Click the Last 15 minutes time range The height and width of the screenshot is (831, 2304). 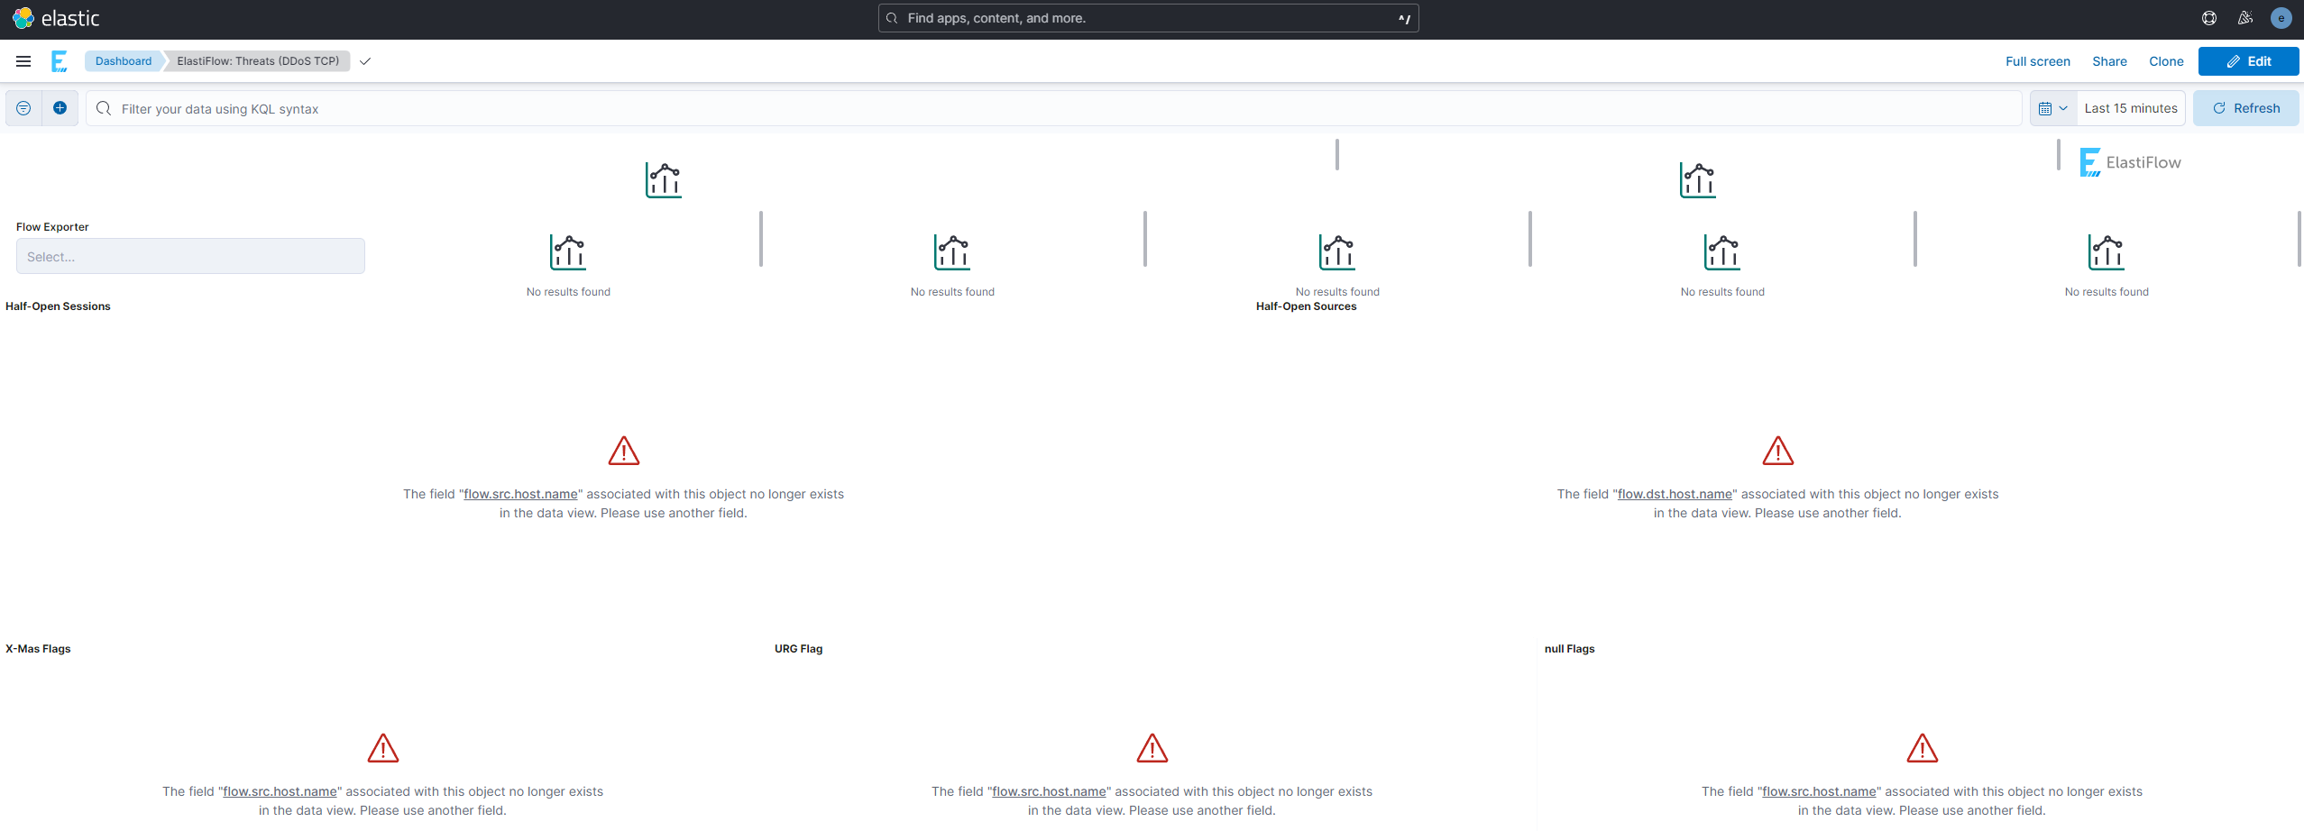pos(2130,108)
